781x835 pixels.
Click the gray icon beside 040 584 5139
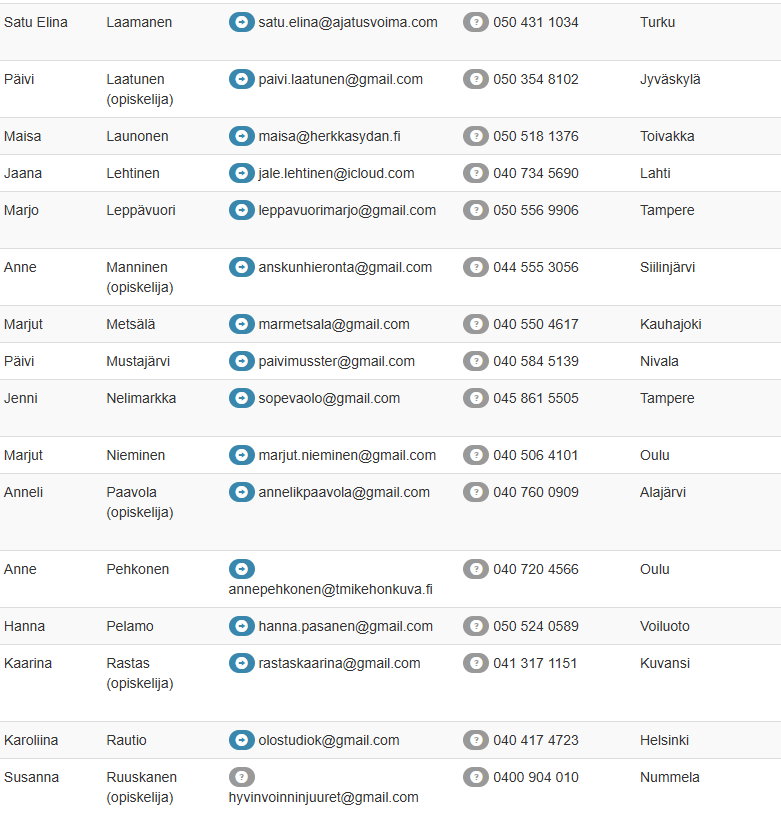pyautogui.click(x=476, y=361)
